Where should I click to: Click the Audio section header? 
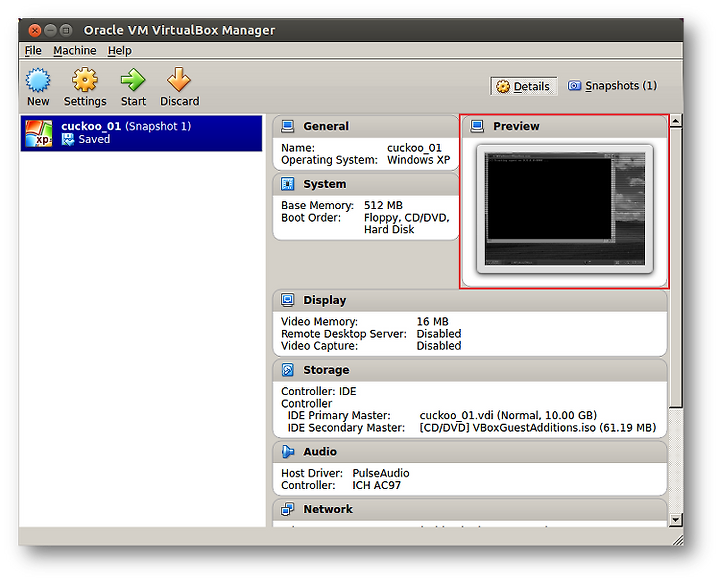(470, 452)
